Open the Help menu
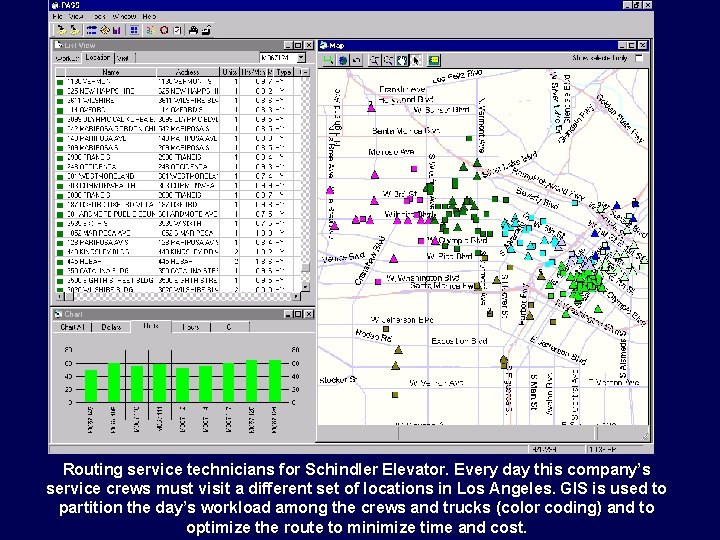The image size is (720, 540). pyautogui.click(x=149, y=16)
